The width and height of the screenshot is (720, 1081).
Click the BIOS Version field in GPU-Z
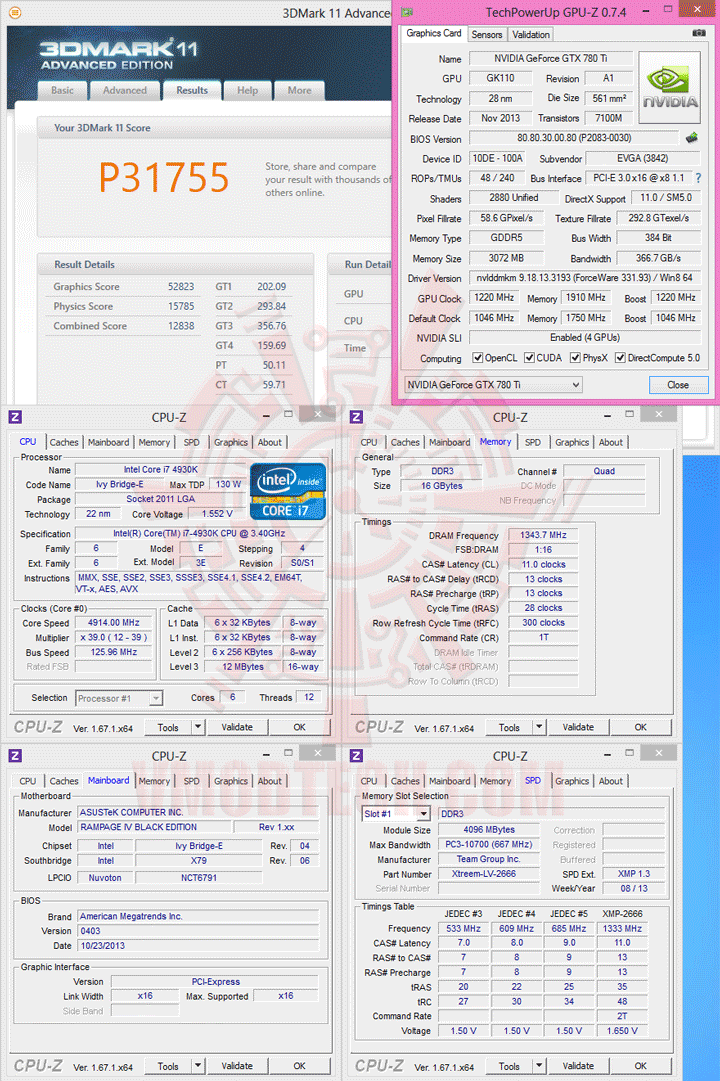click(x=574, y=138)
